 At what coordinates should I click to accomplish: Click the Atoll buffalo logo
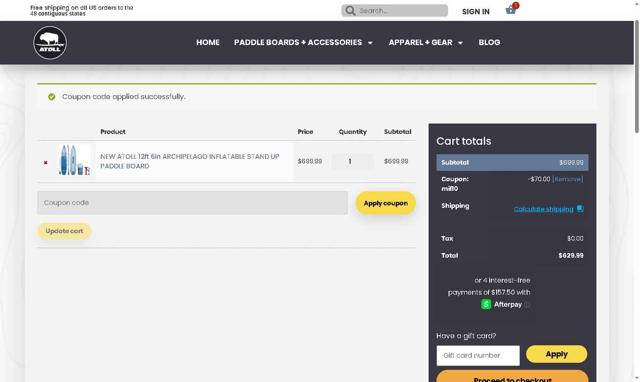pyautogui.click(x=50, y=43)
